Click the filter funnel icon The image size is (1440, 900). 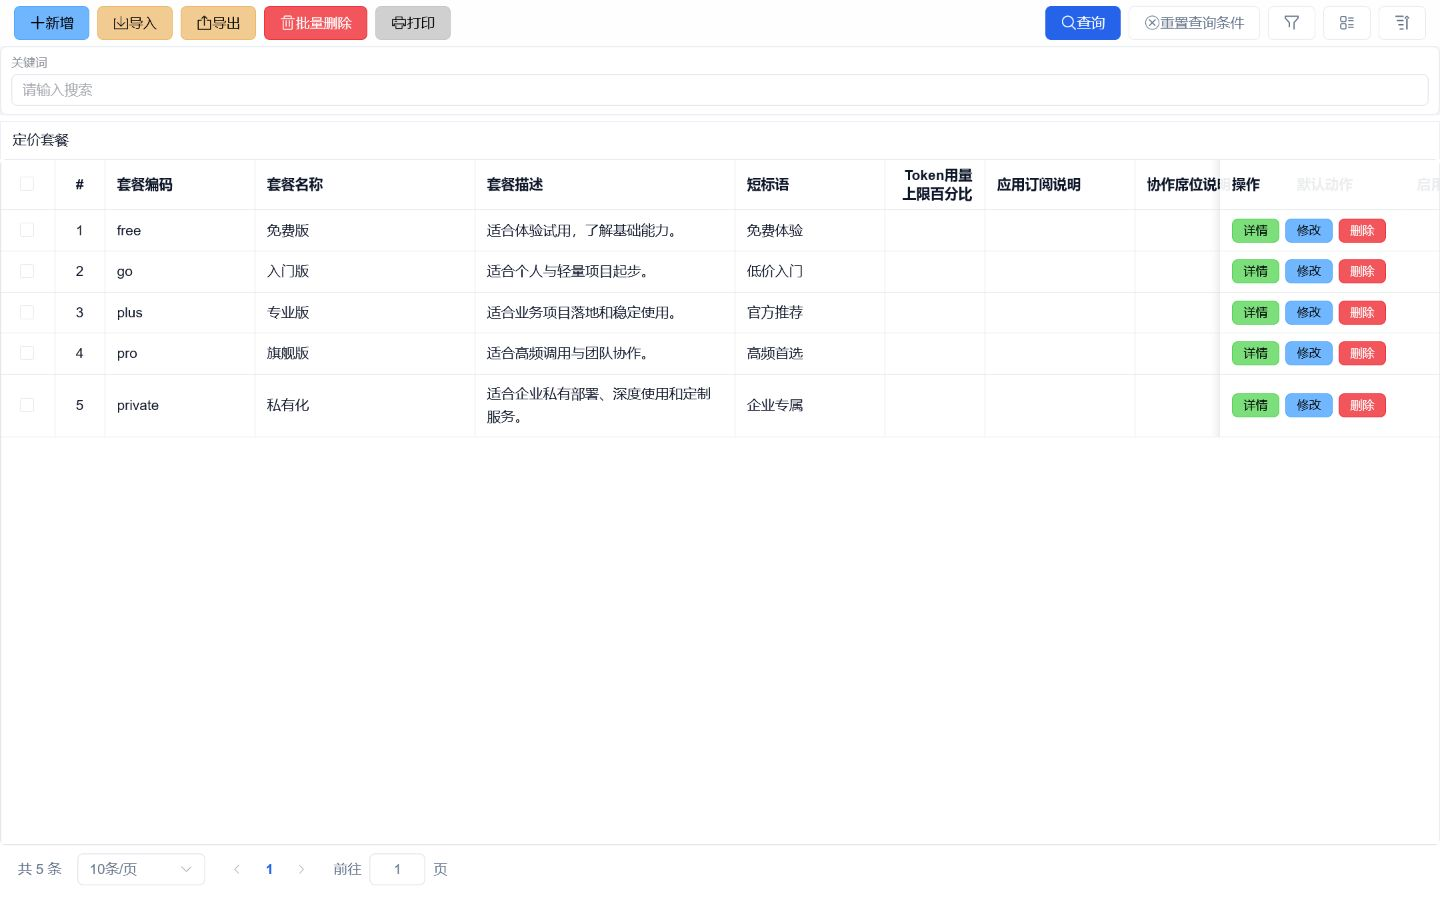click(x=1291, y=23)
